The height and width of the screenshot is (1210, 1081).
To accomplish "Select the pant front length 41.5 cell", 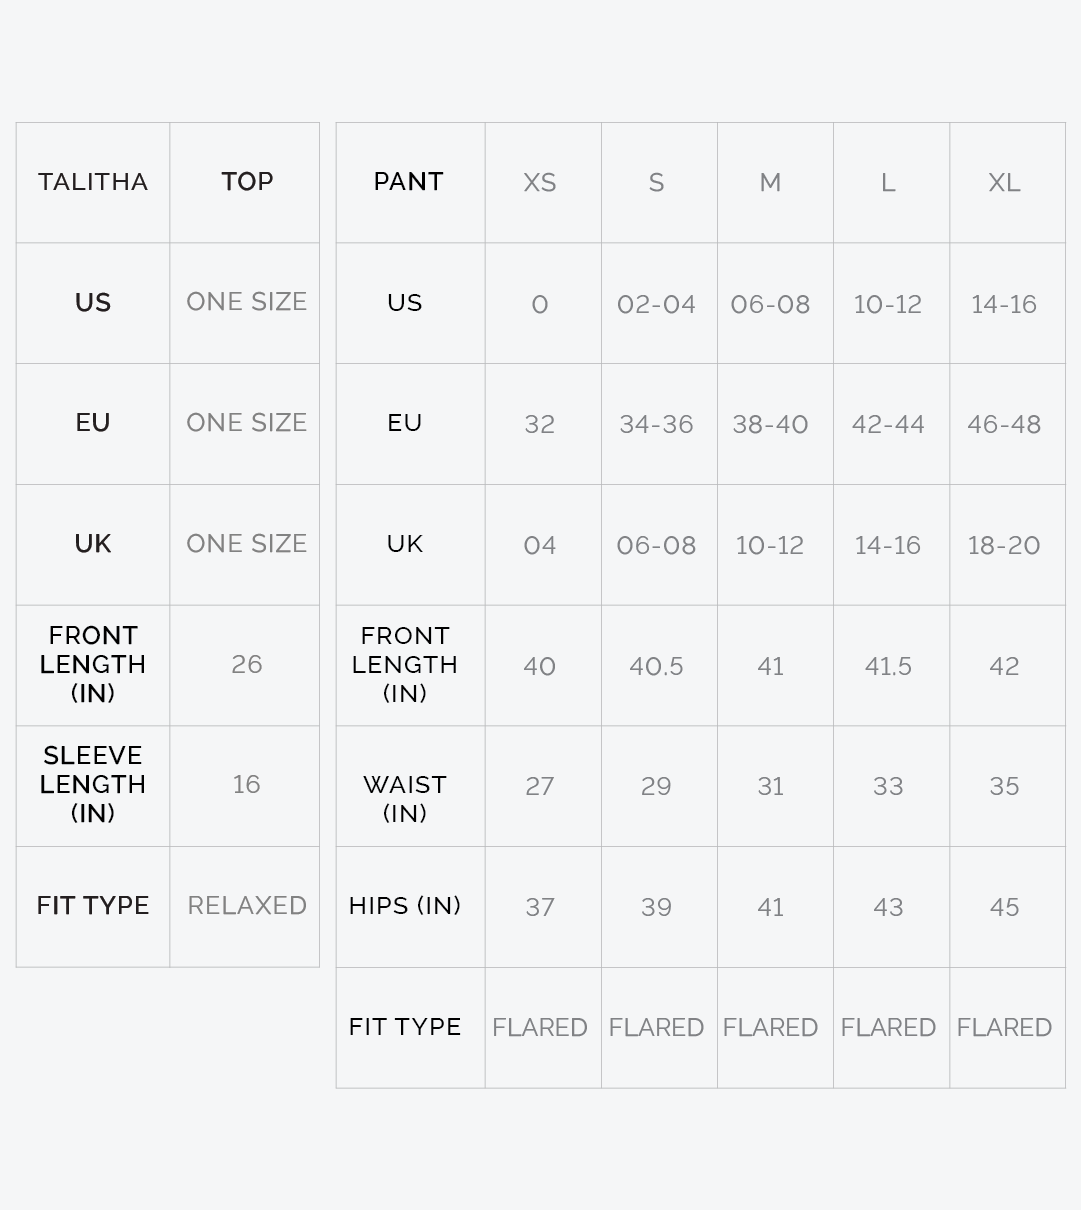I will tap(888, 667).
